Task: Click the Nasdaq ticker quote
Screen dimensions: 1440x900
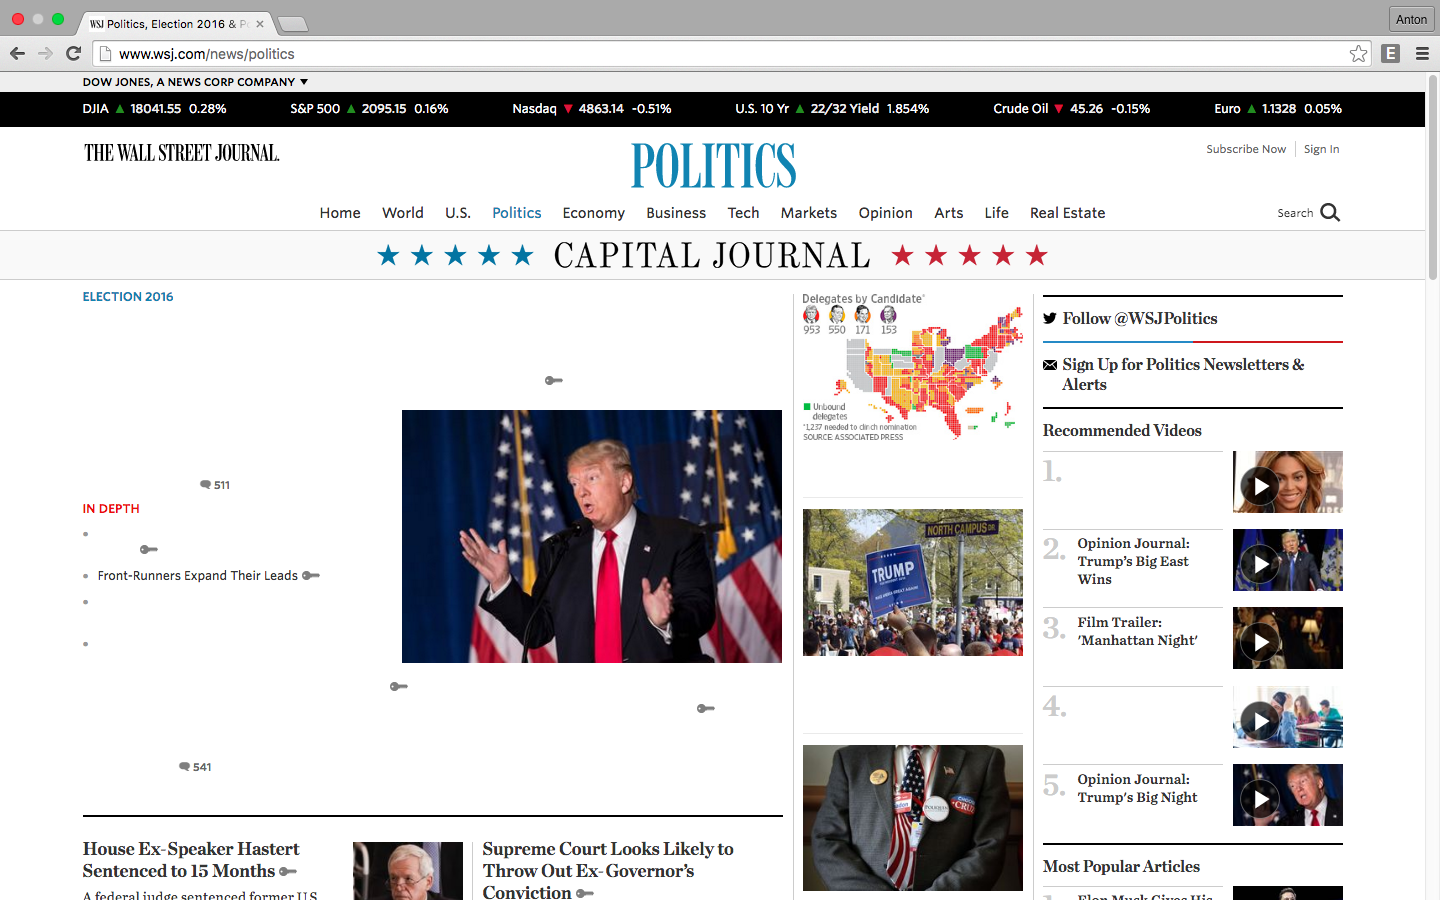Action: click(x=592, y=109)
